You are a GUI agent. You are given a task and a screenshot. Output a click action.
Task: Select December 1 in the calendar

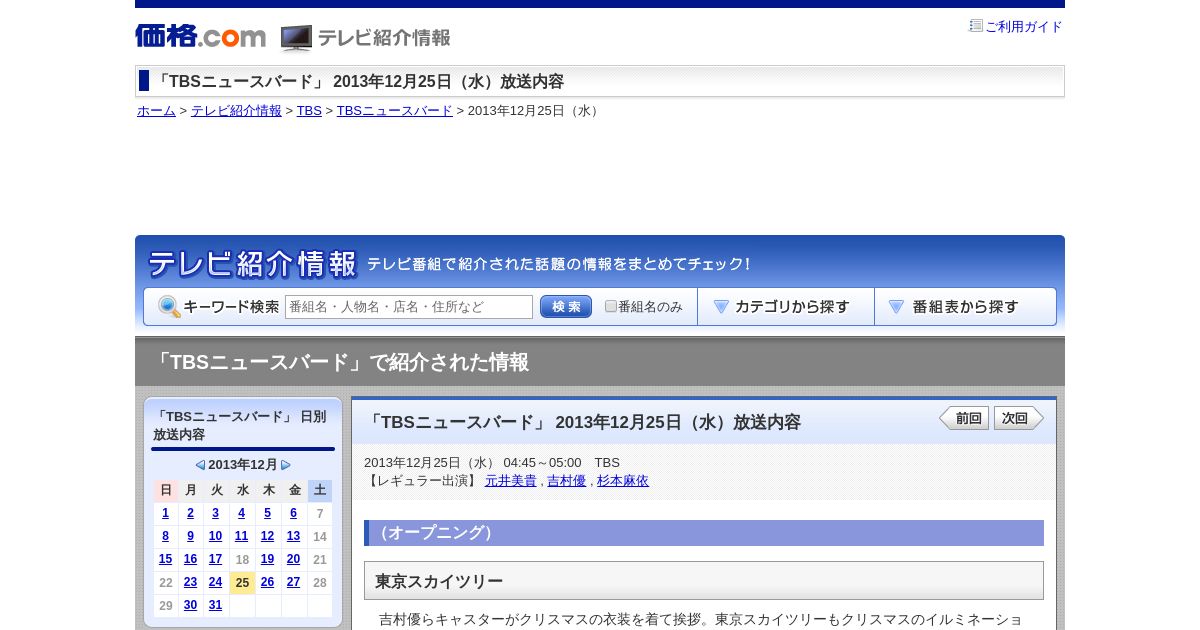pos(166,513)
